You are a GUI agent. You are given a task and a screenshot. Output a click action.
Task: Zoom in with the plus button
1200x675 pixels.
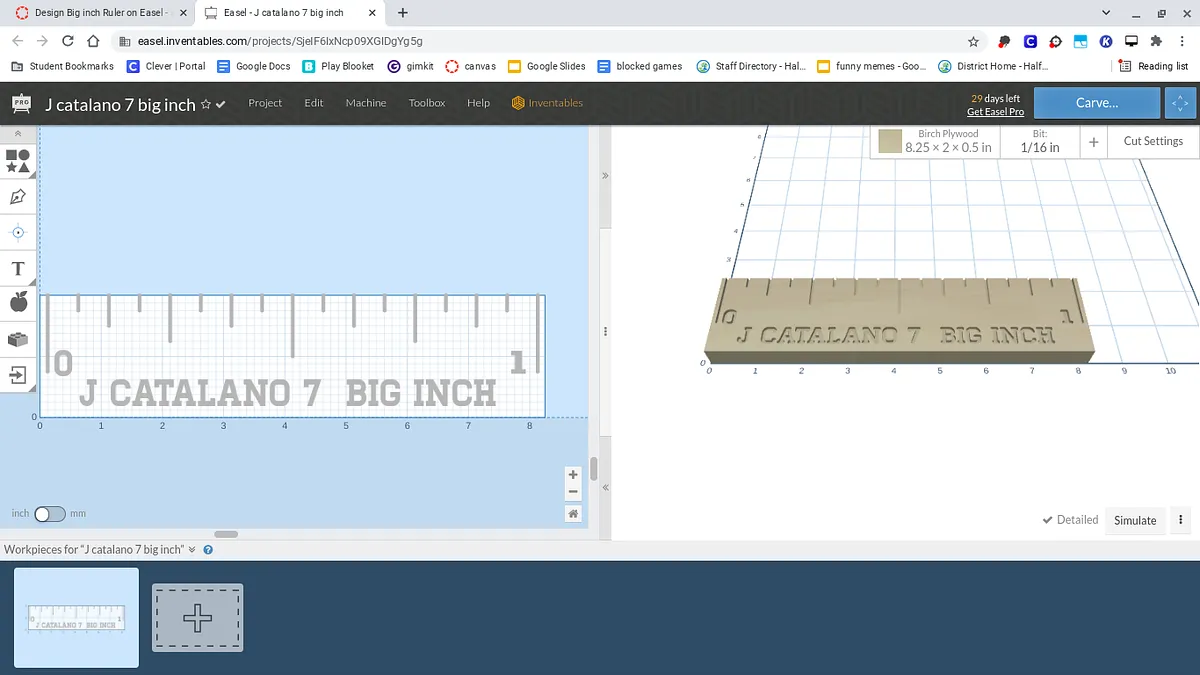(573, 475)
